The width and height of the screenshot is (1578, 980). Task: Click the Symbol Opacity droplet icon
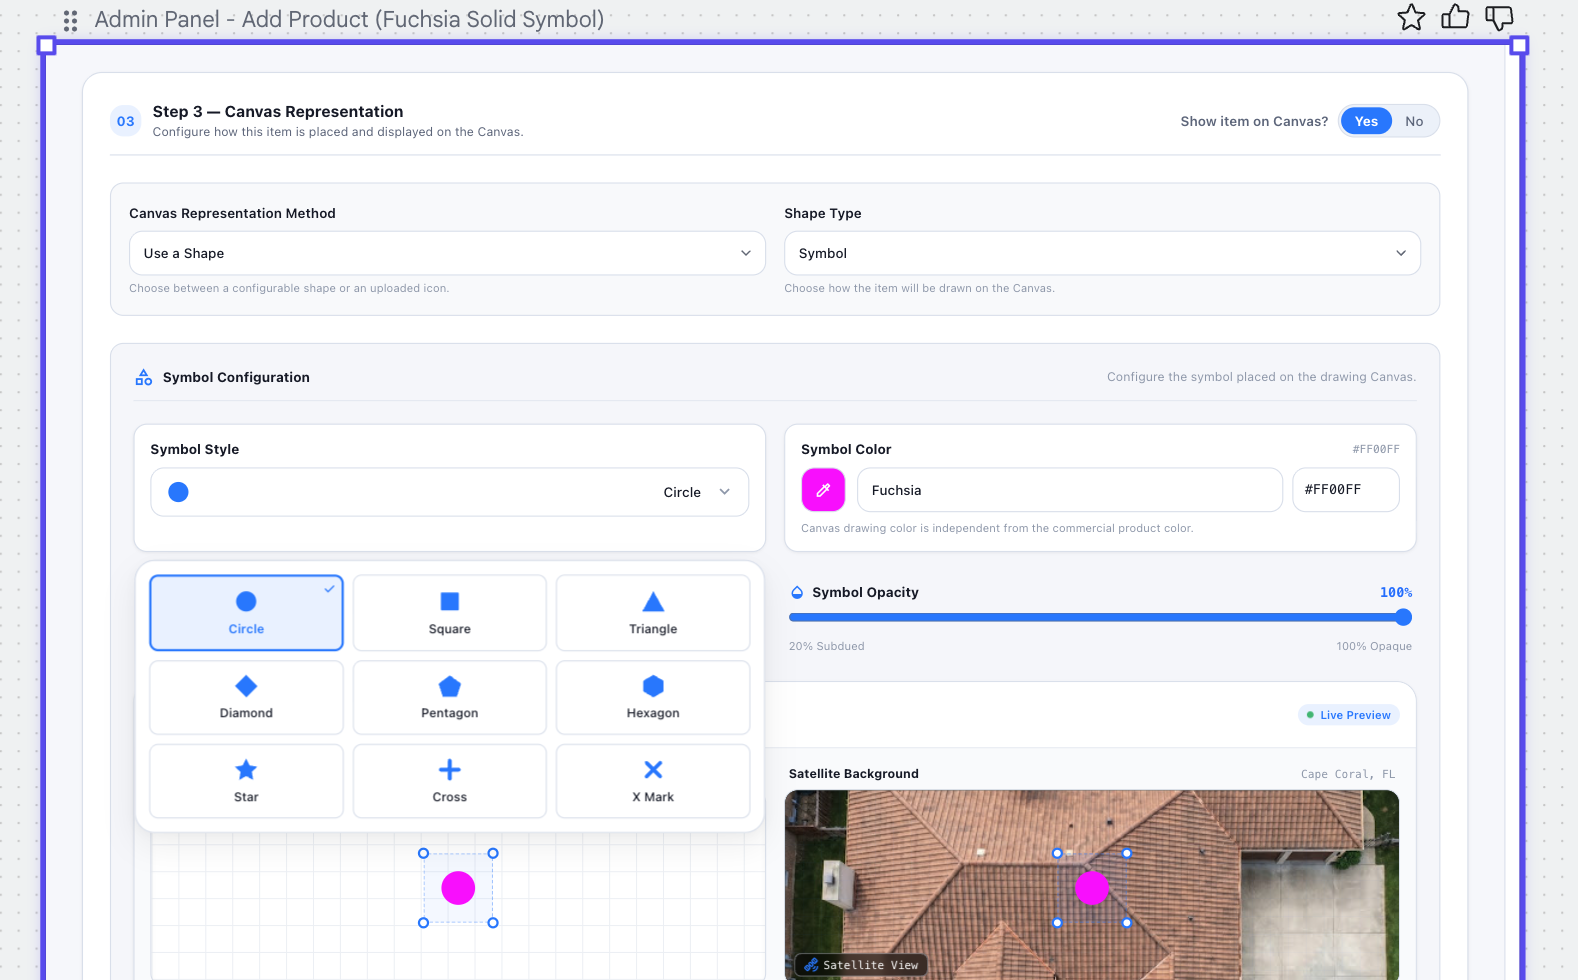(x=797, y=592)
